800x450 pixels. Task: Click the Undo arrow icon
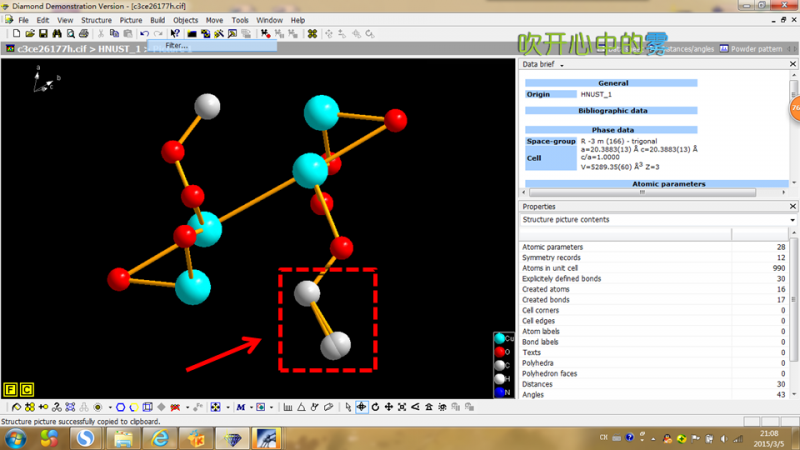click(144, 34)
